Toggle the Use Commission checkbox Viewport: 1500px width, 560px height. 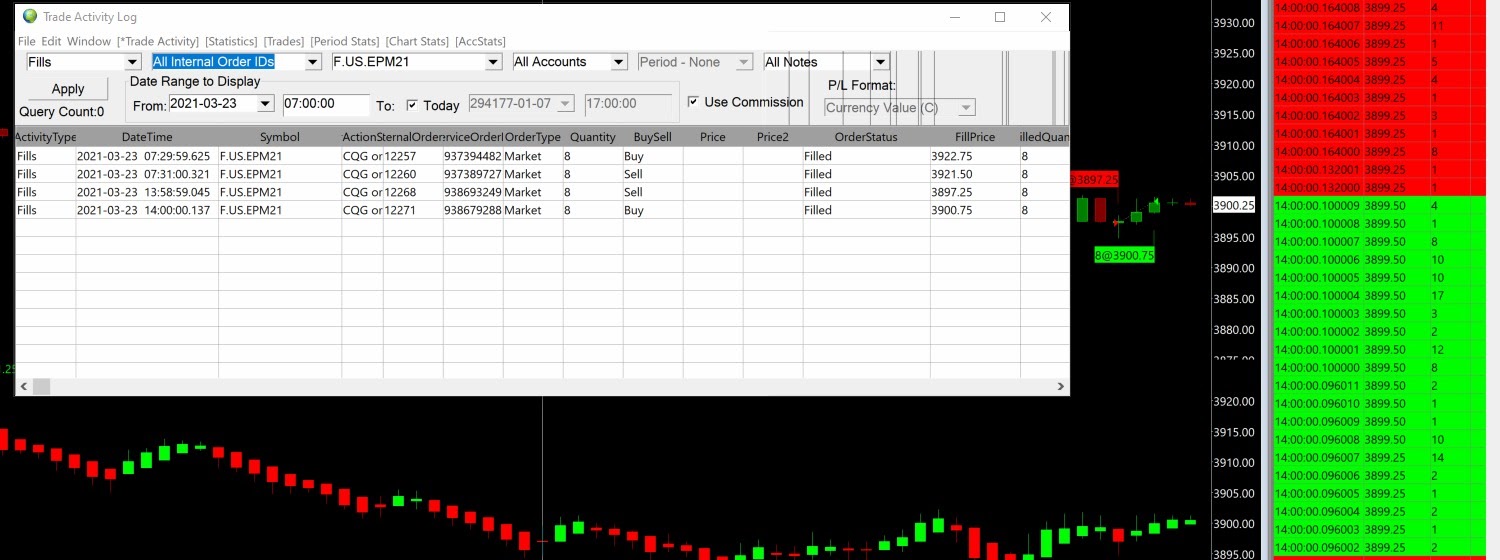(693, 102)
